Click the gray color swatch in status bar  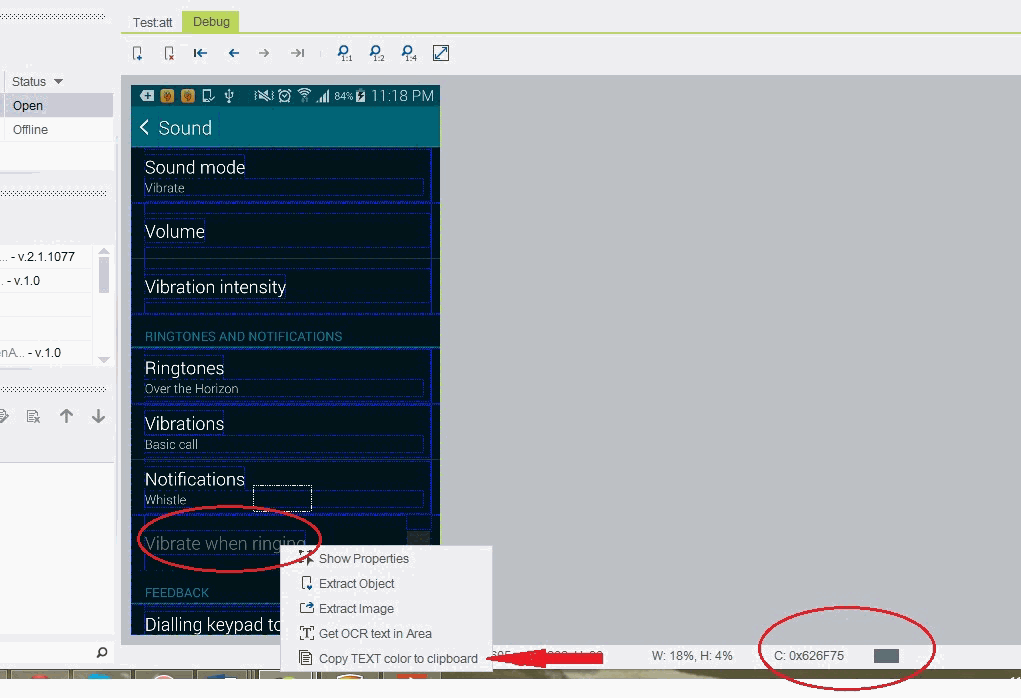coord(886,656)
